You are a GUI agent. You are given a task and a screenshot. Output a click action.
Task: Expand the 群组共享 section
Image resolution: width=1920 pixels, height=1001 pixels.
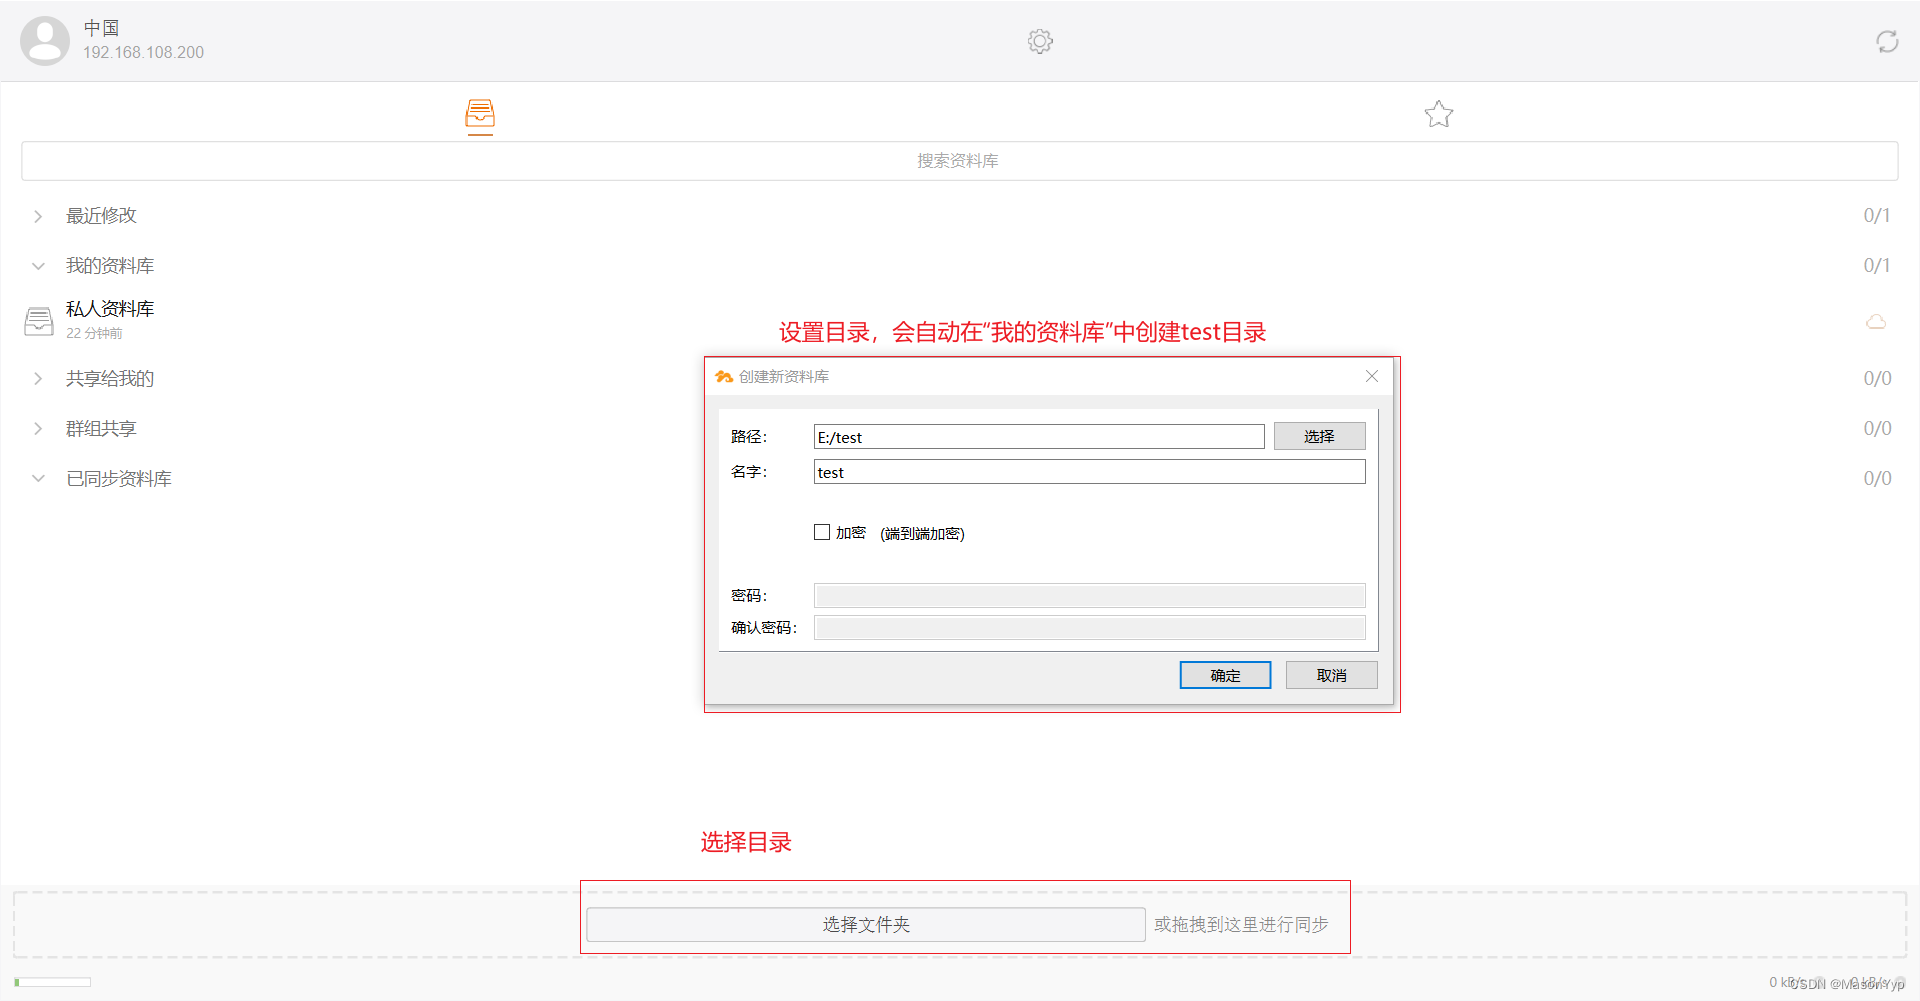point(38,429)
